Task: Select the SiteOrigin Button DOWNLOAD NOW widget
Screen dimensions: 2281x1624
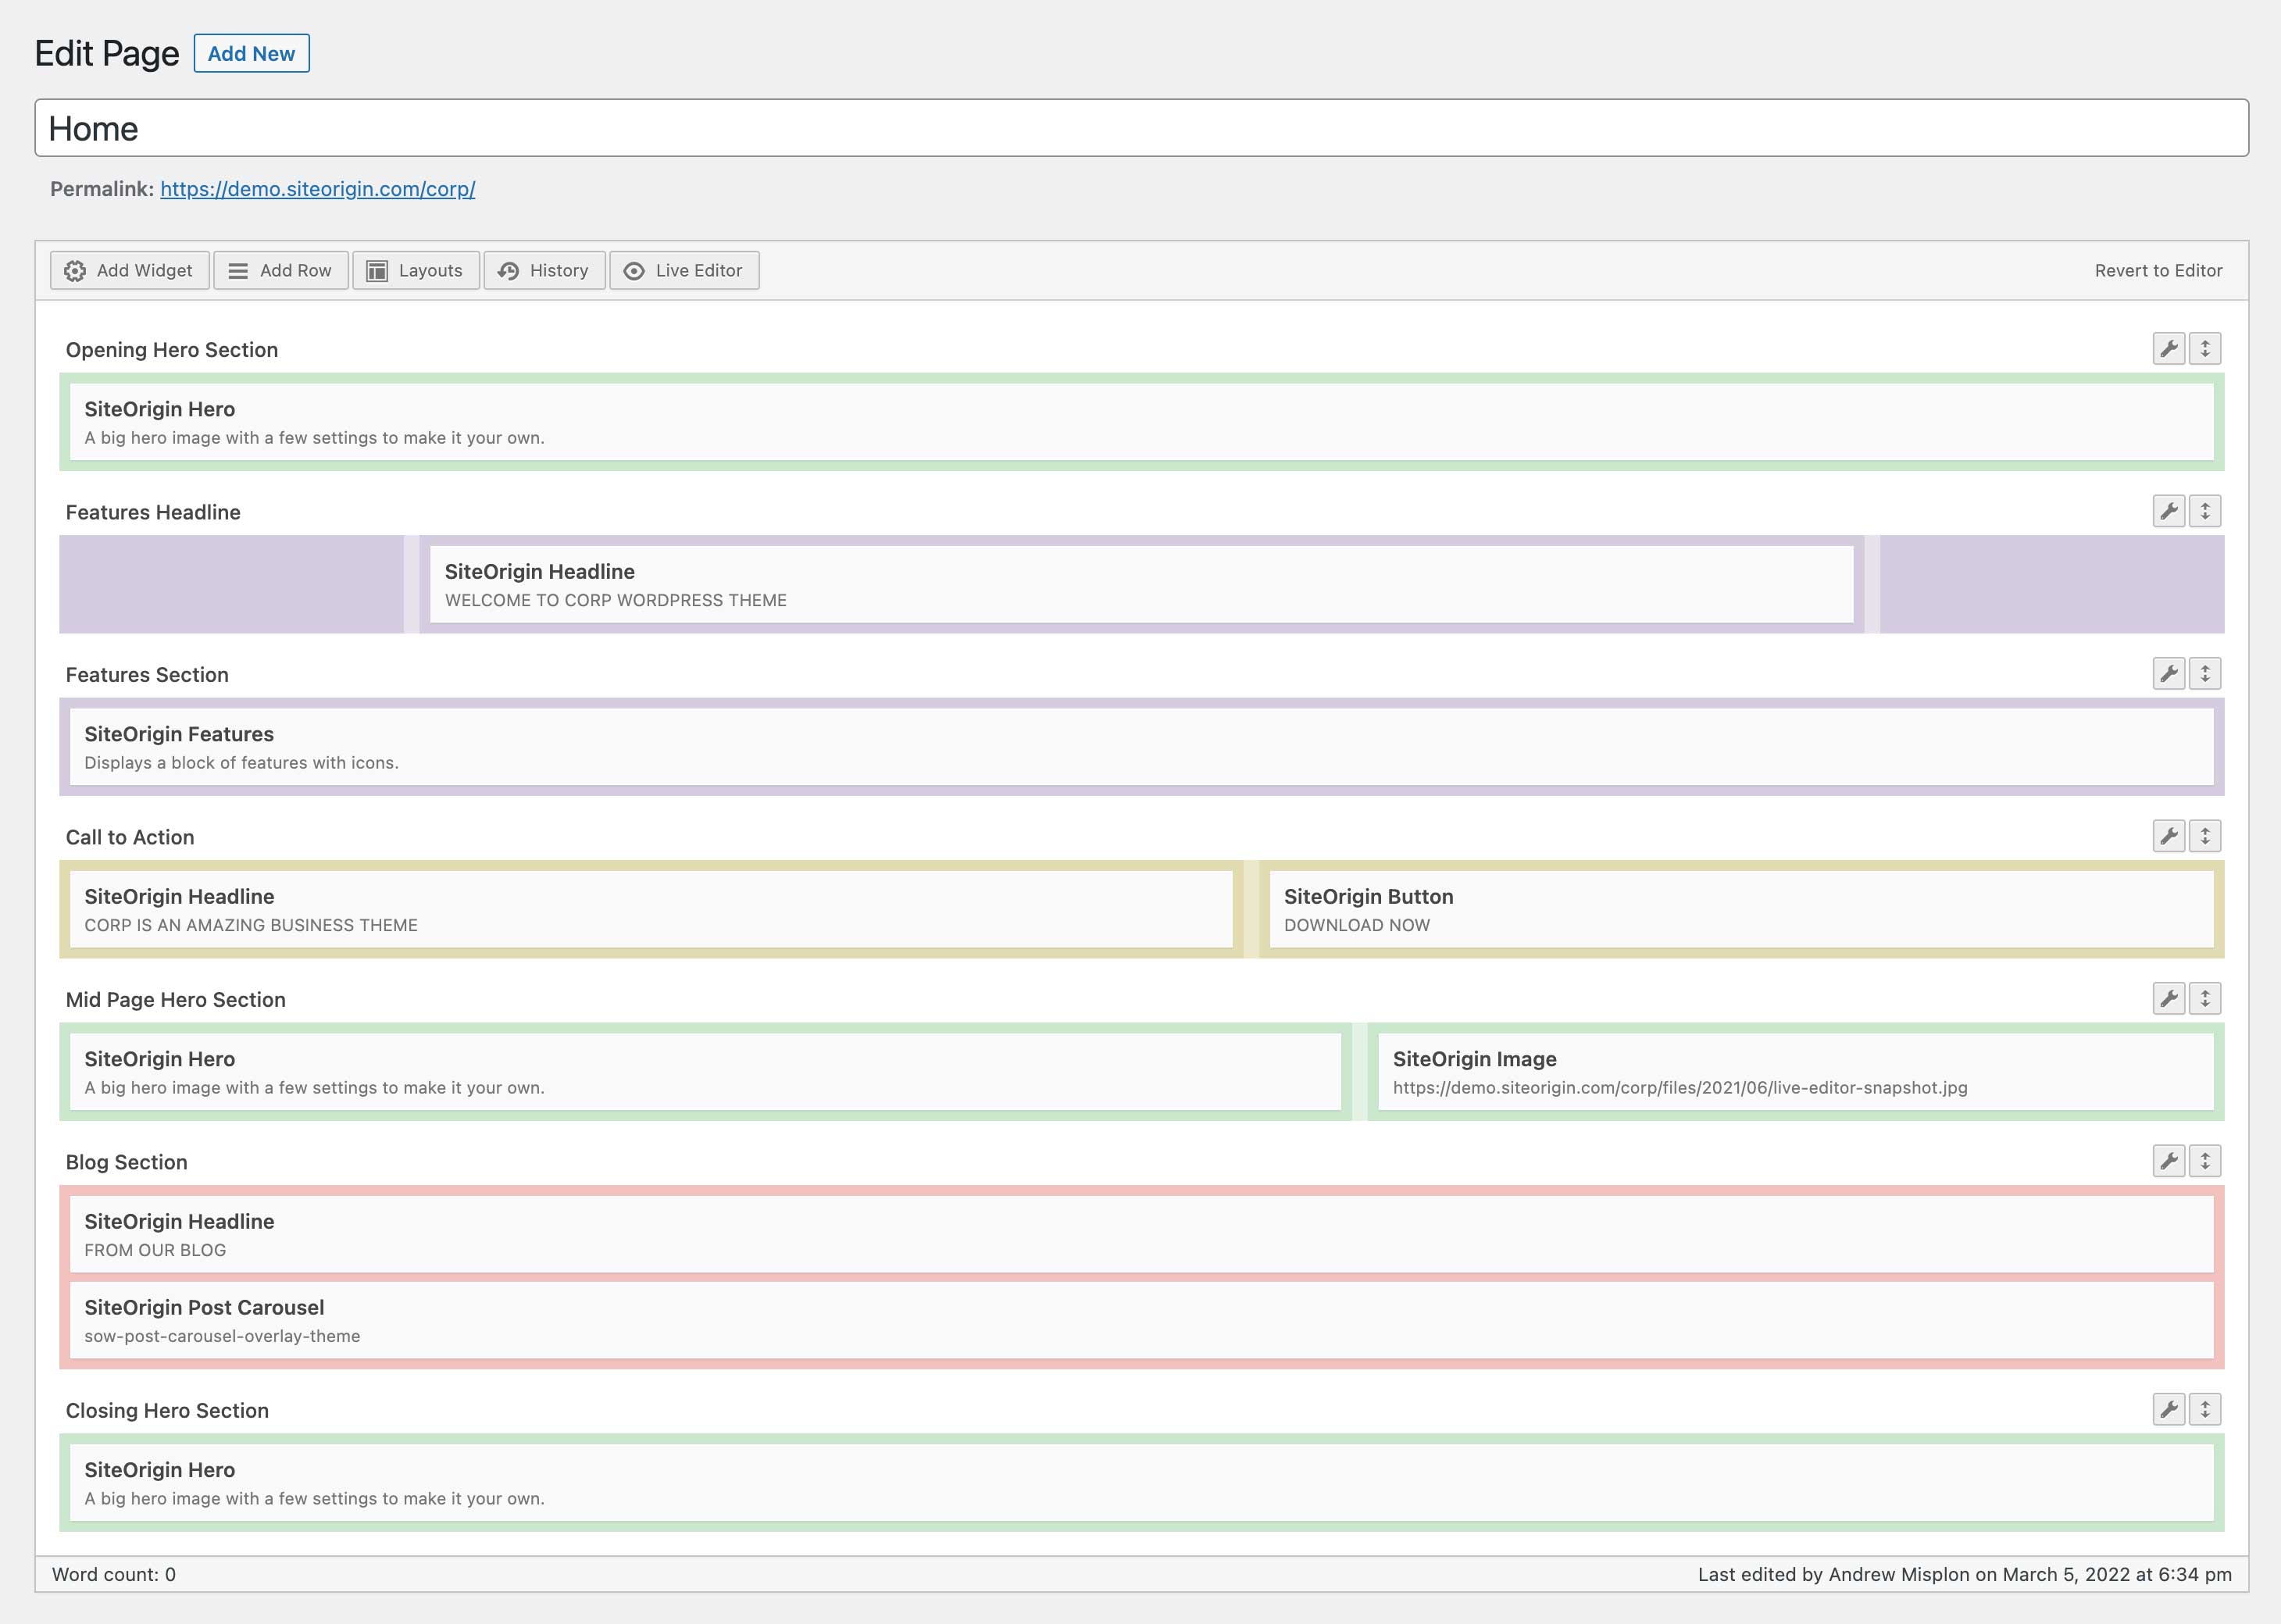Action: click(1742, 909)
